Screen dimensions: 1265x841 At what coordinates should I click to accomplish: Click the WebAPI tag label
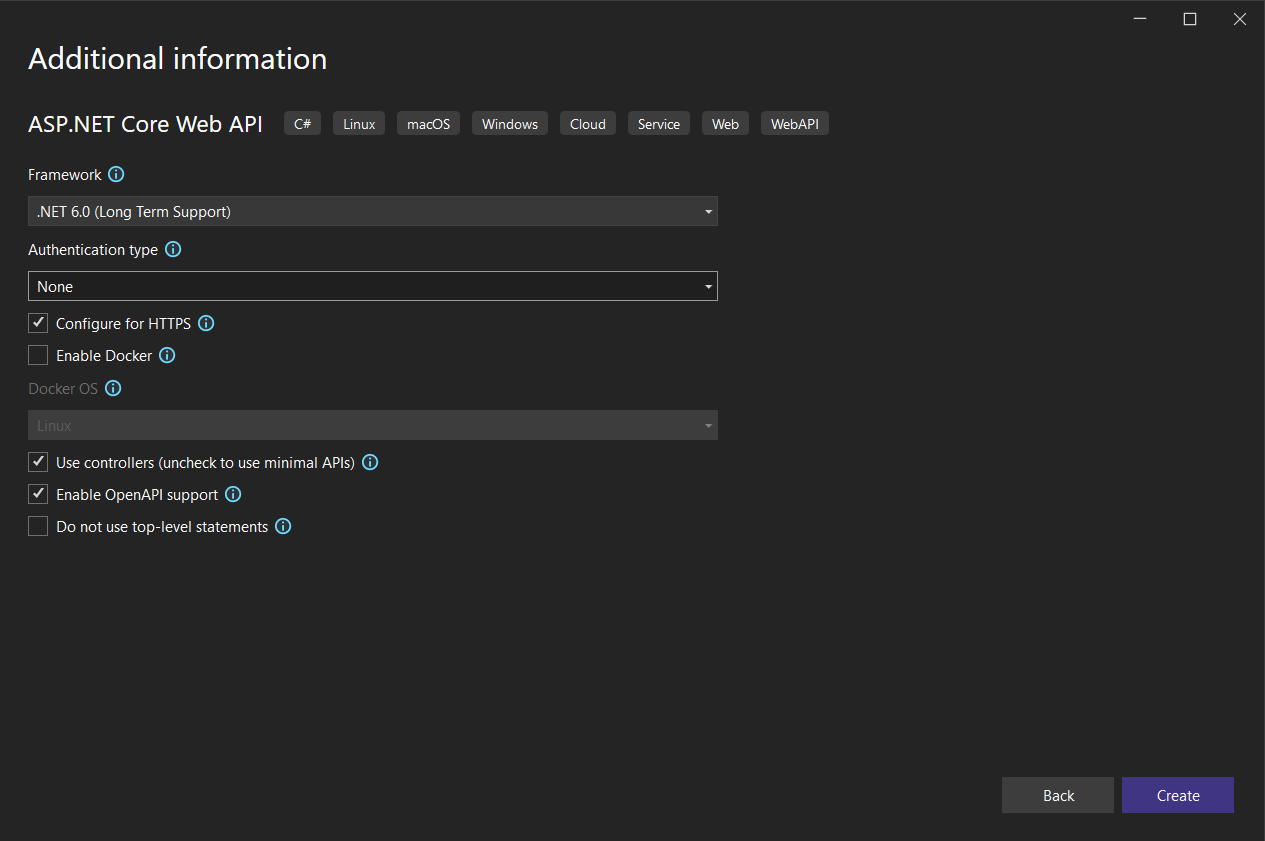[795, 124]
